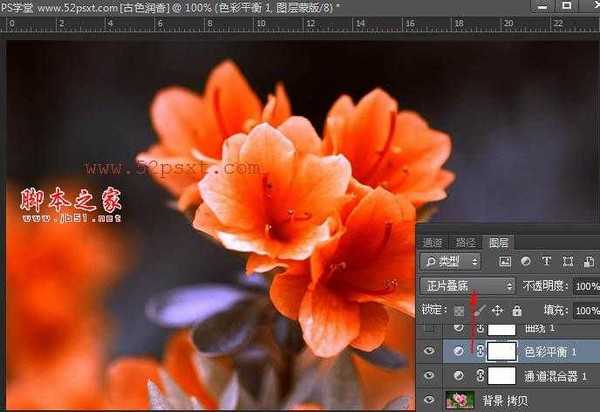Open the 正片叠底 blend mode dropdown
This screenshot has width=600, height=412.
tap(466, 286)
